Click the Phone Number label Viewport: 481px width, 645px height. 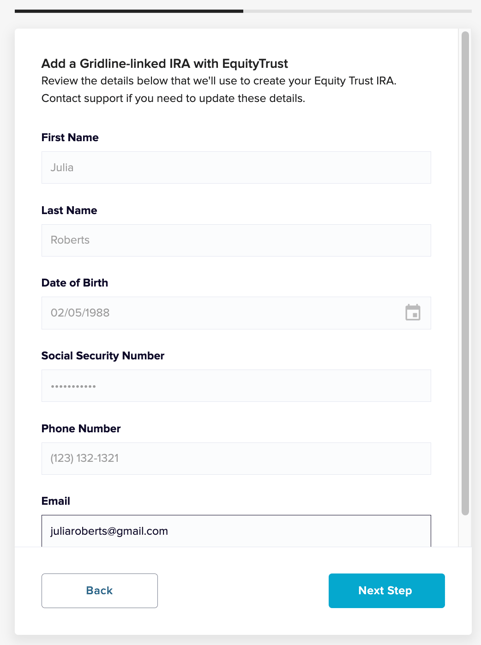81,429
